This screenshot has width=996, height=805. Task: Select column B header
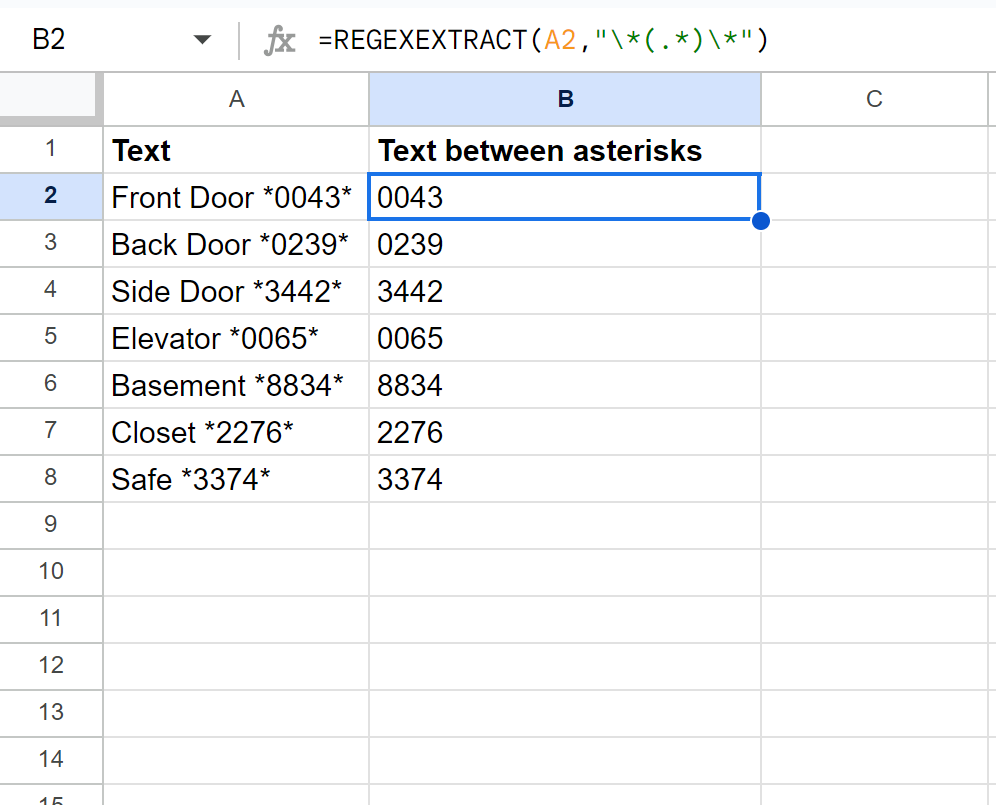point(565,99)
